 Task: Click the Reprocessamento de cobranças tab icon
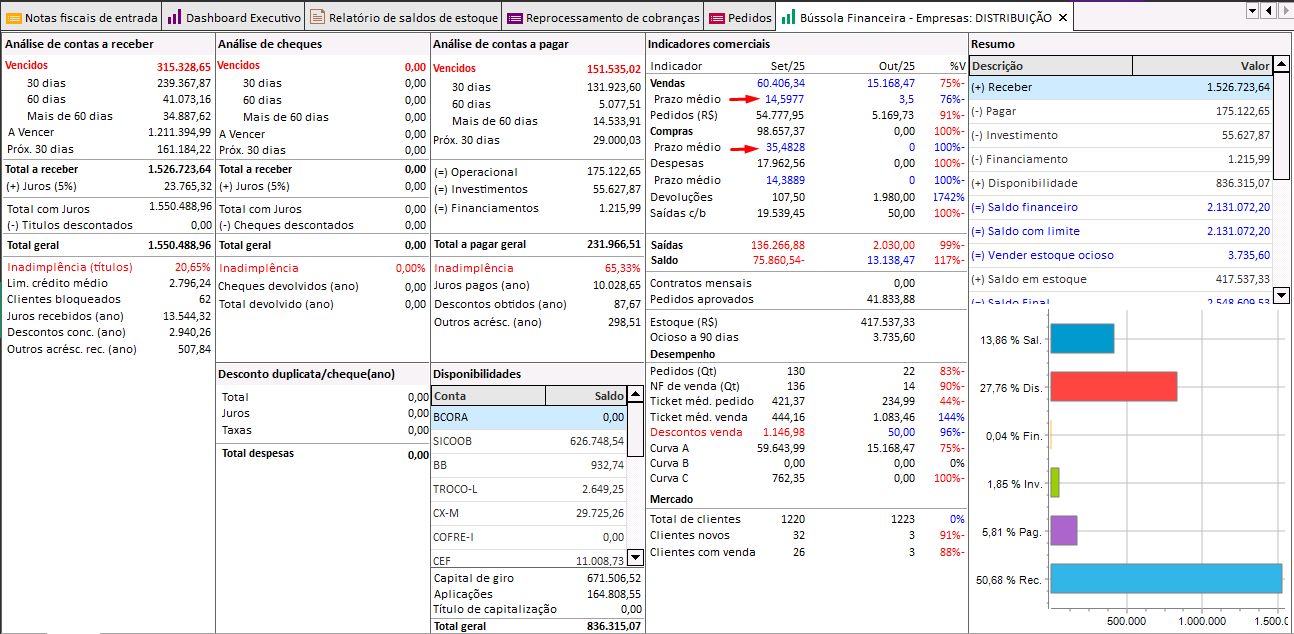(515, 17)
